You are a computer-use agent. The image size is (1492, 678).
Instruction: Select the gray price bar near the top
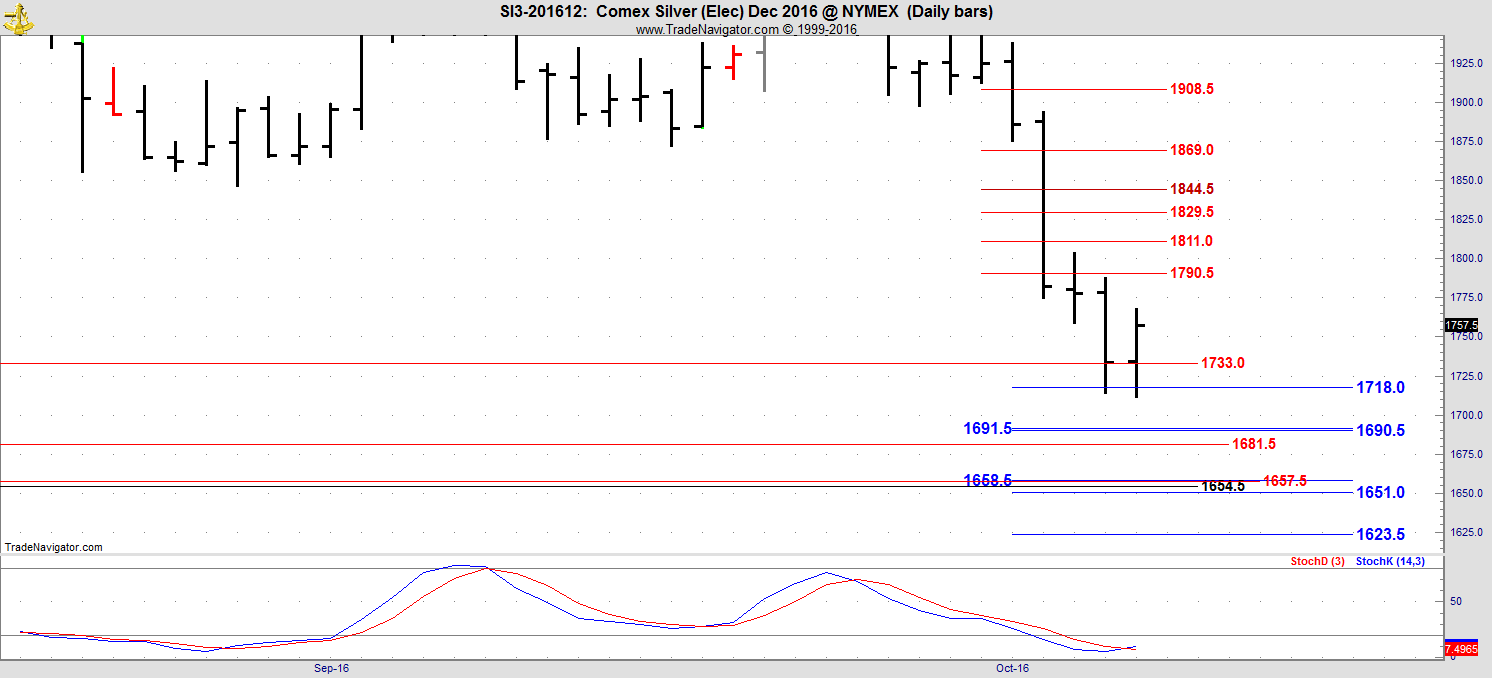tap(764, 65)
